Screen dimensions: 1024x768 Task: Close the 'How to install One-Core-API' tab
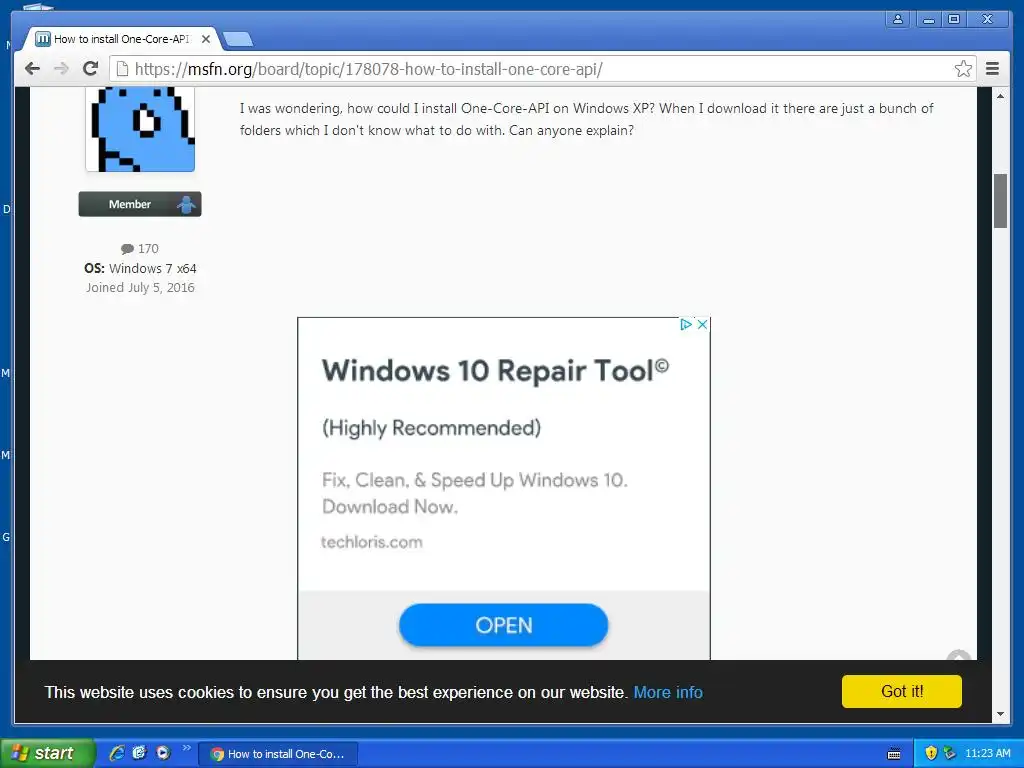pyautogui.click(x=206, y=39)
